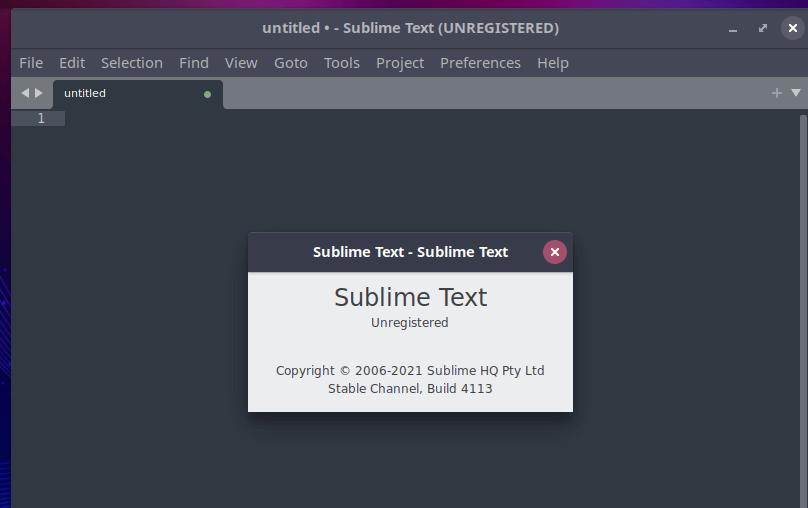Image resolution: width=808 pixels, height=508 pixels.
Task: Click the vertical scrollbar of the editor
Action: click(x=803, y=309)
